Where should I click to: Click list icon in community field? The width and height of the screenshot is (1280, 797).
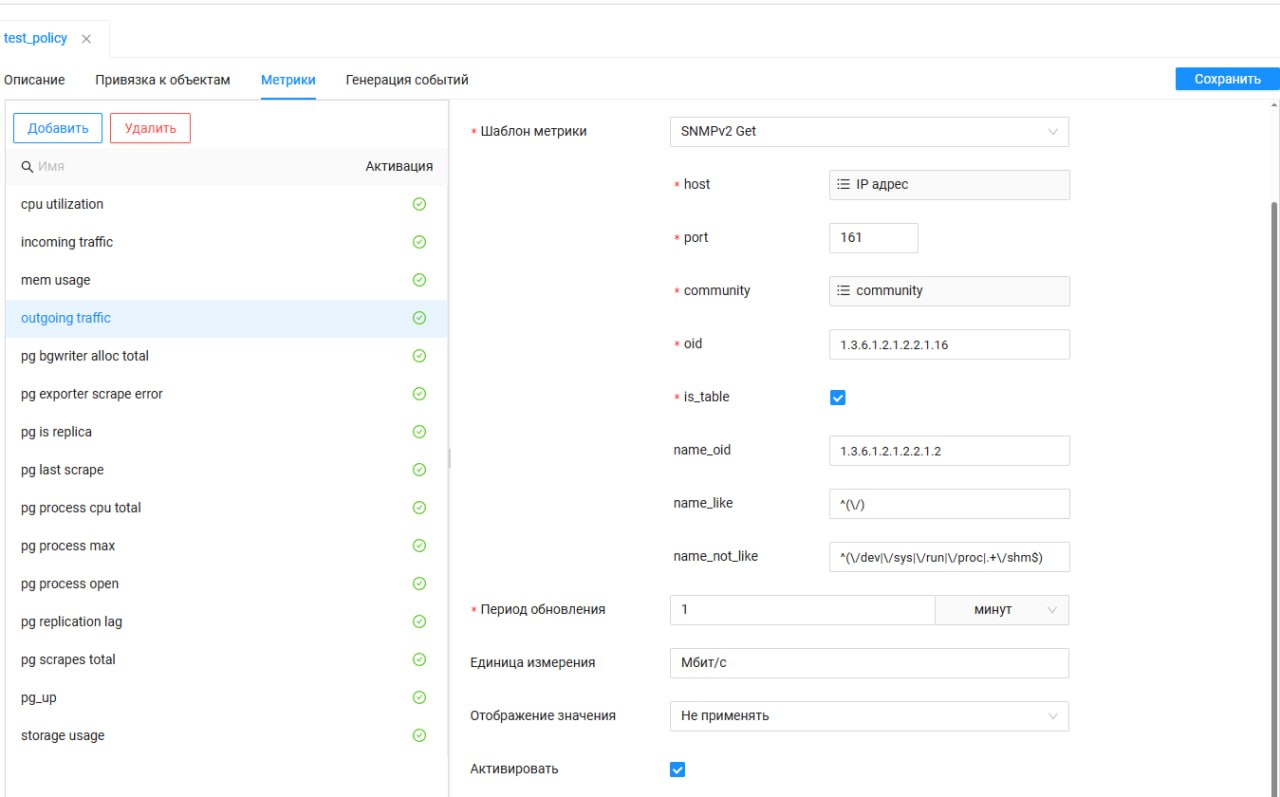[843, 291]
